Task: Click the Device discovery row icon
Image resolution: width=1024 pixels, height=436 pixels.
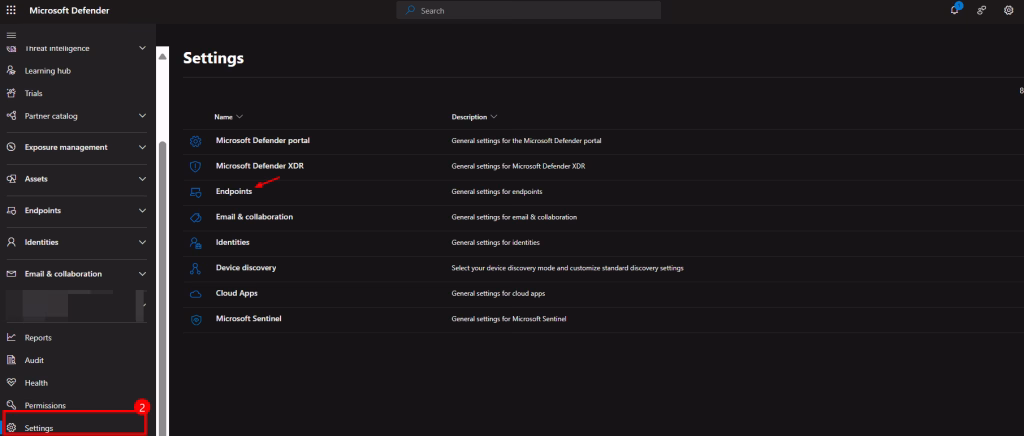Action: [x=195, y=268]
